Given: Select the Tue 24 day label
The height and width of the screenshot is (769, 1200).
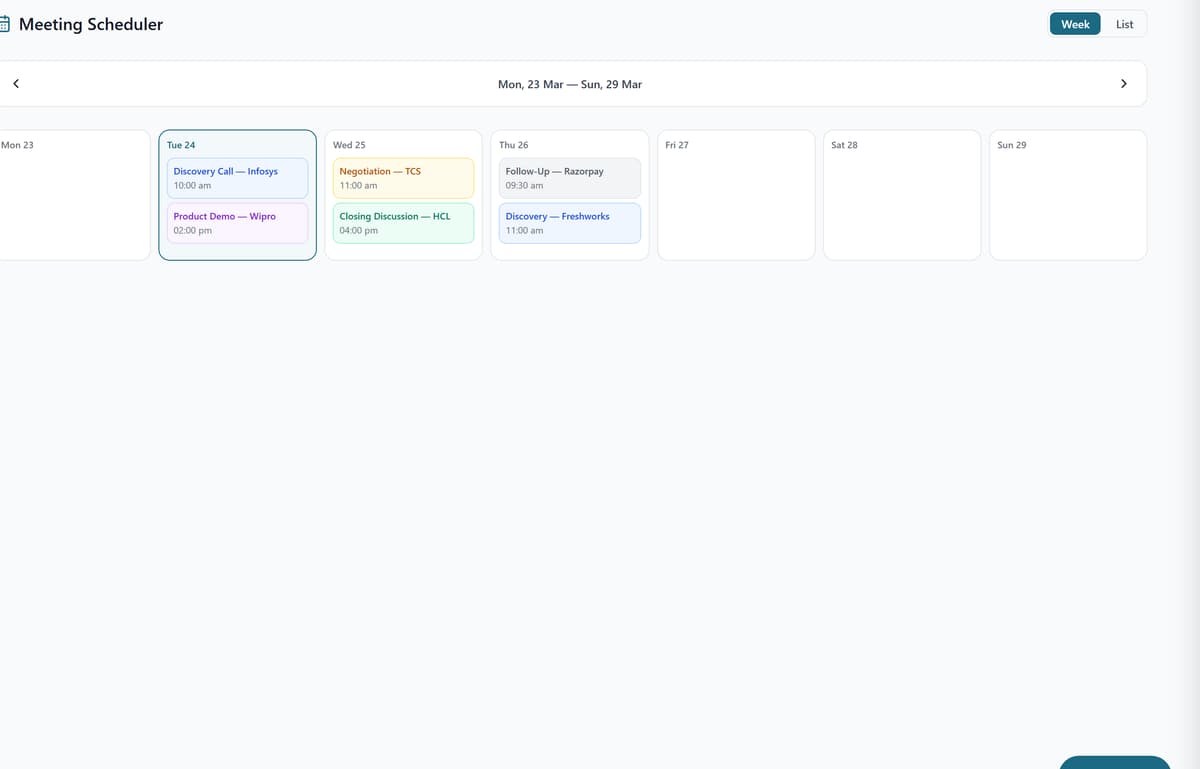Looking at the screenshot, I should [181, 145].
